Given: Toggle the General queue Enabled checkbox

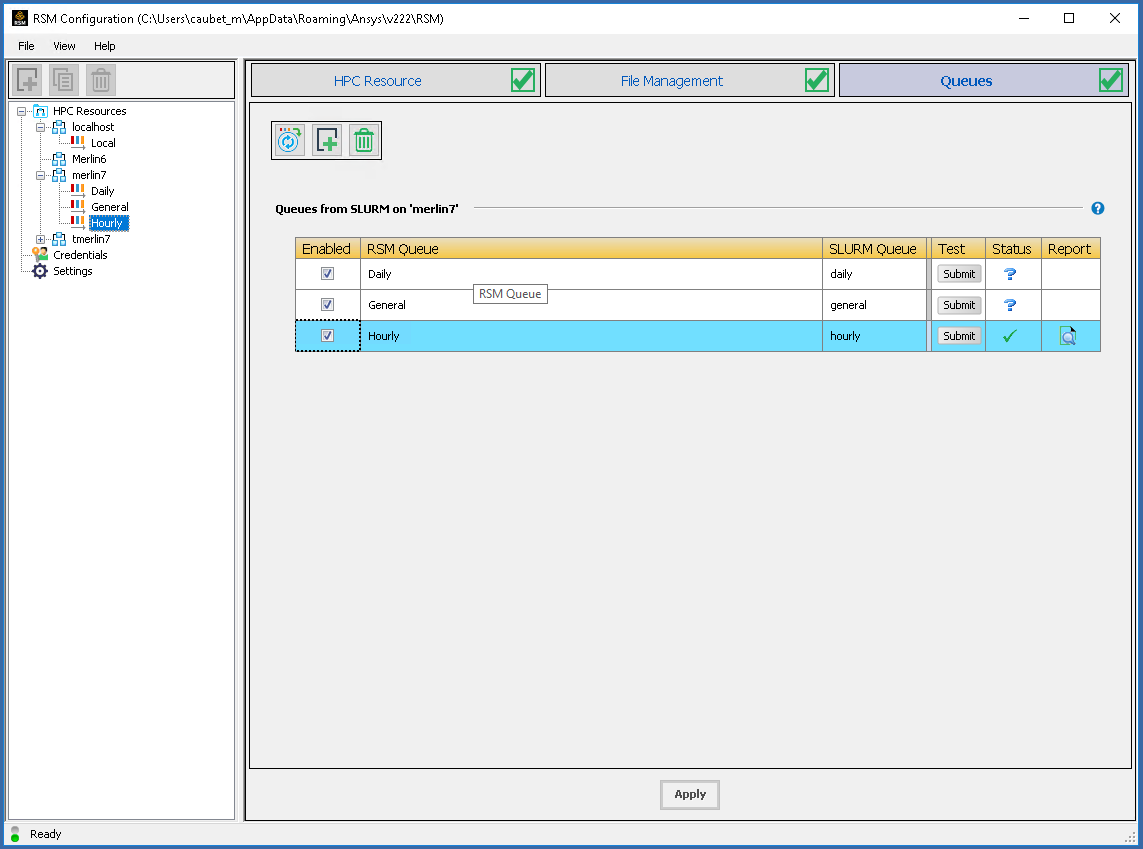Looking at the screenshot, I should 327,305.
